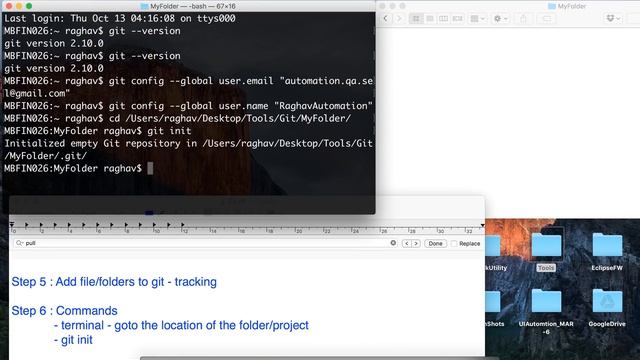This screenshot has height=360, width=640.
Task: Click the Finder edit tags button
Action: pos(547,18)
